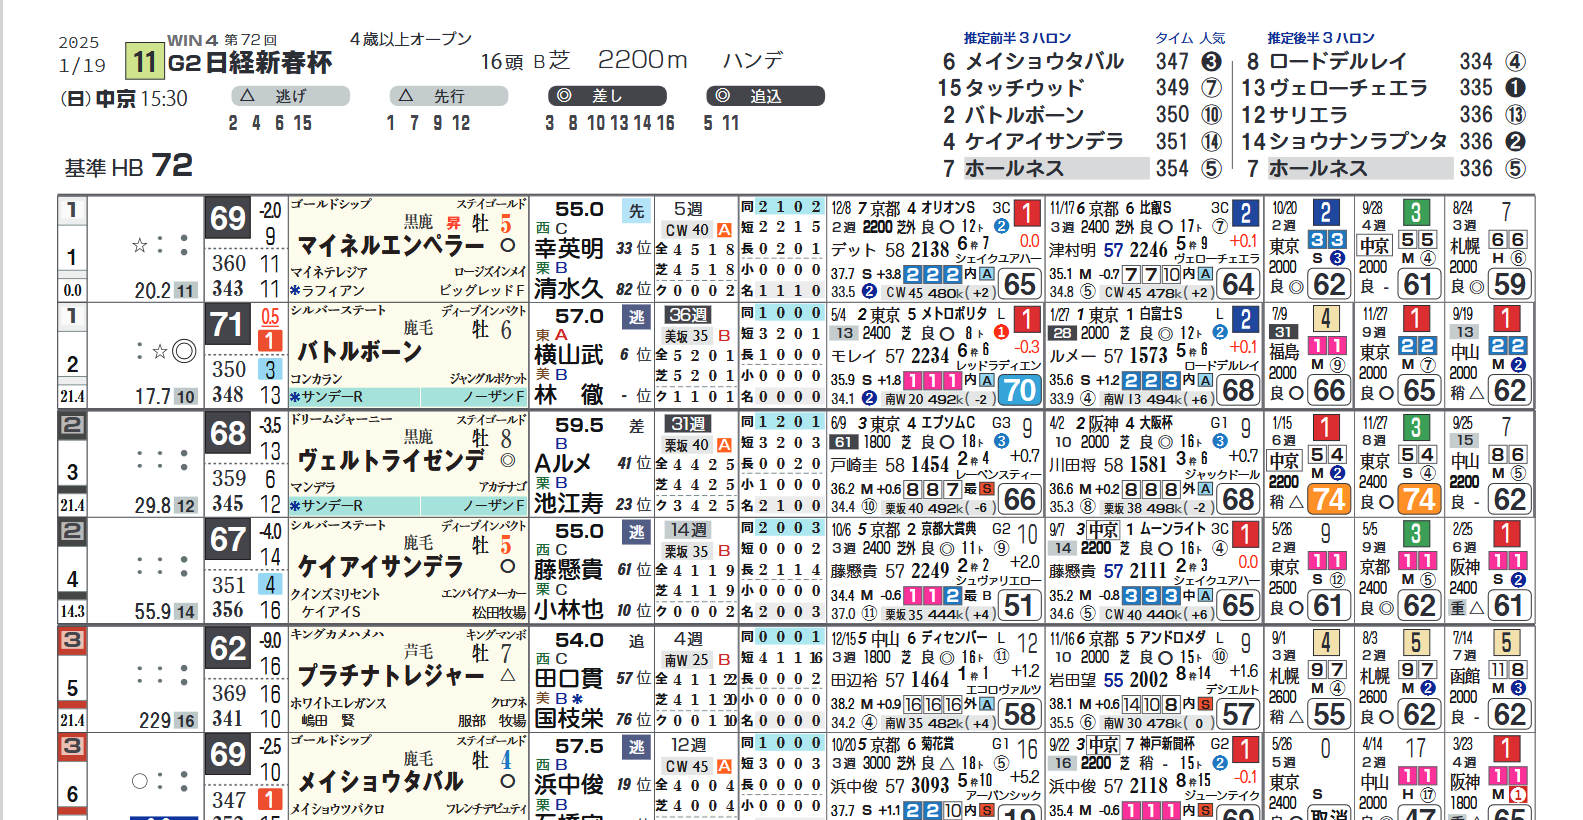Click horse name "マイネルエンペラー" in the table
This screenshot has width=1583, height=820.
(391, 246)
